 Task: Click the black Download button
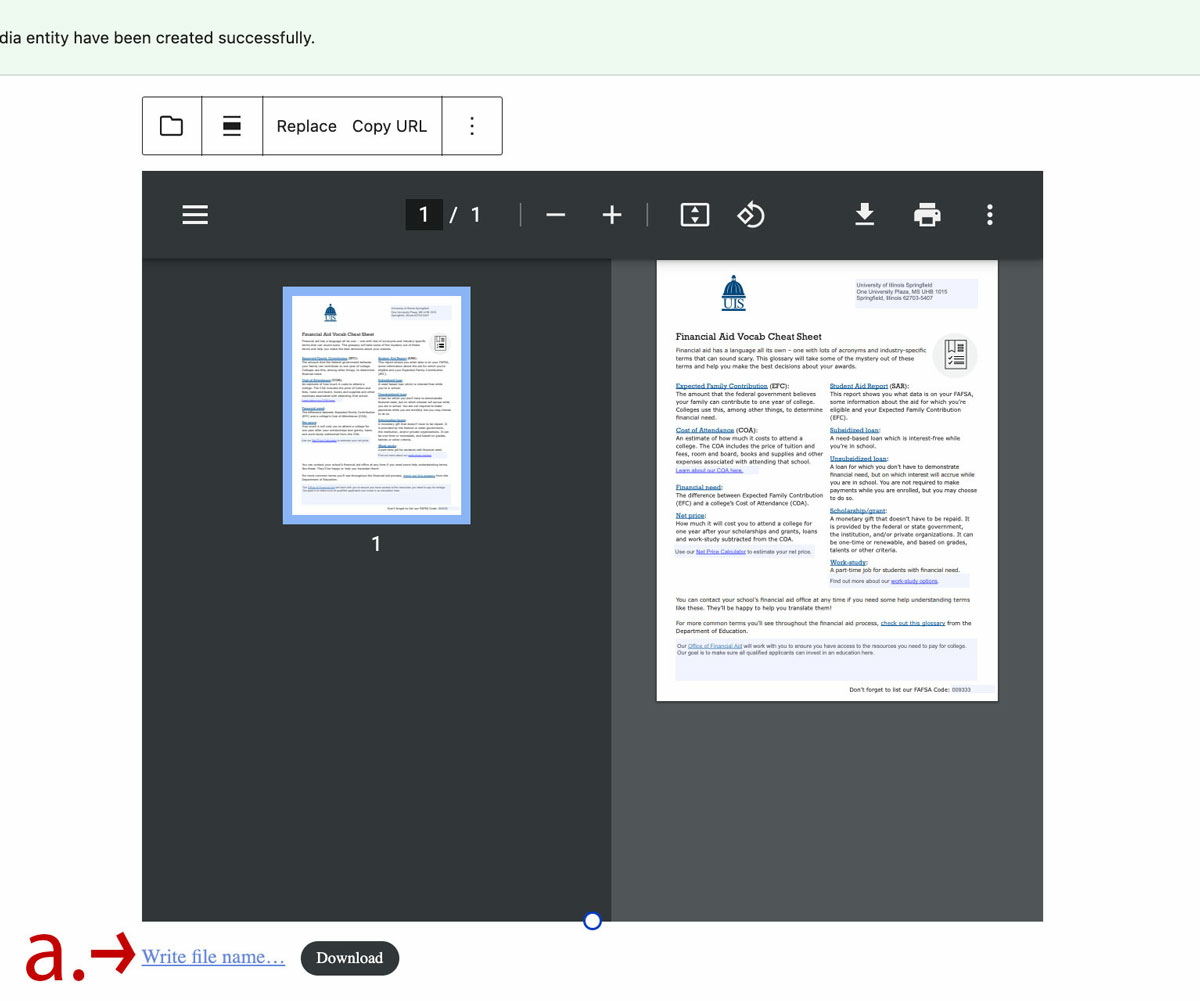pyautogui.click(x=349, y=958)
